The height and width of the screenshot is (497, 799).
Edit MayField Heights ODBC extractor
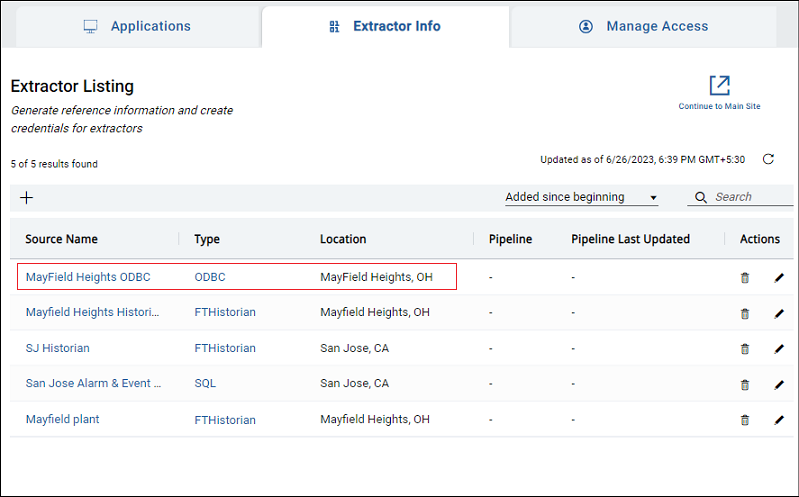779,278
